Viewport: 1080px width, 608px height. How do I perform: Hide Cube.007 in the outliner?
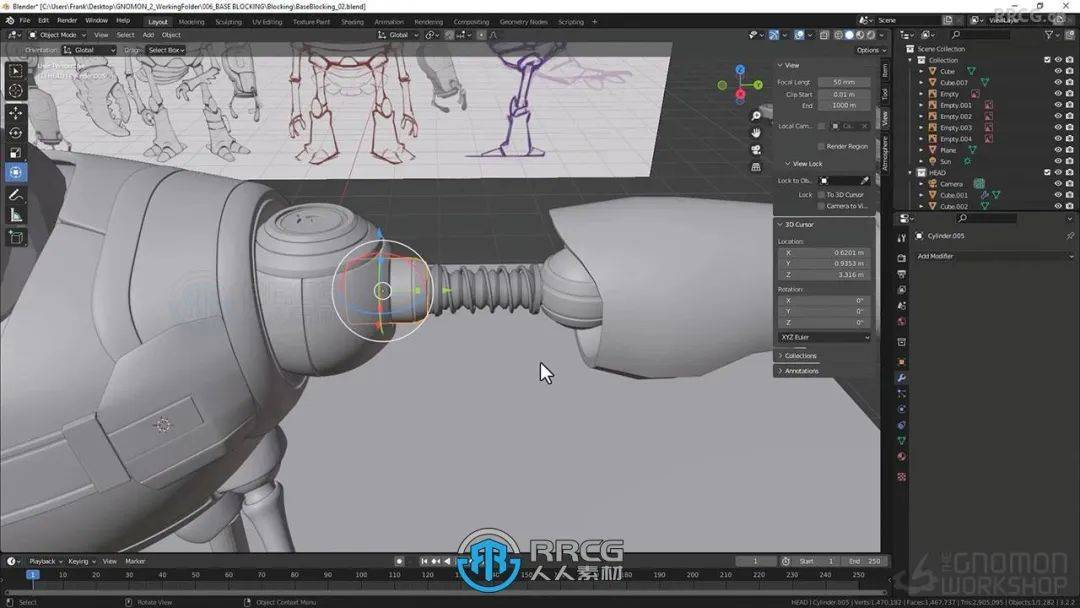coord(1058,82)
